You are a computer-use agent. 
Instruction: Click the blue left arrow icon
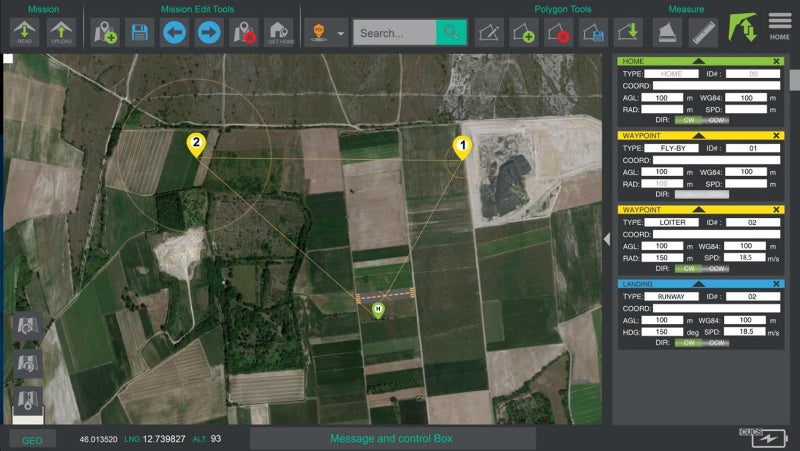175,32
